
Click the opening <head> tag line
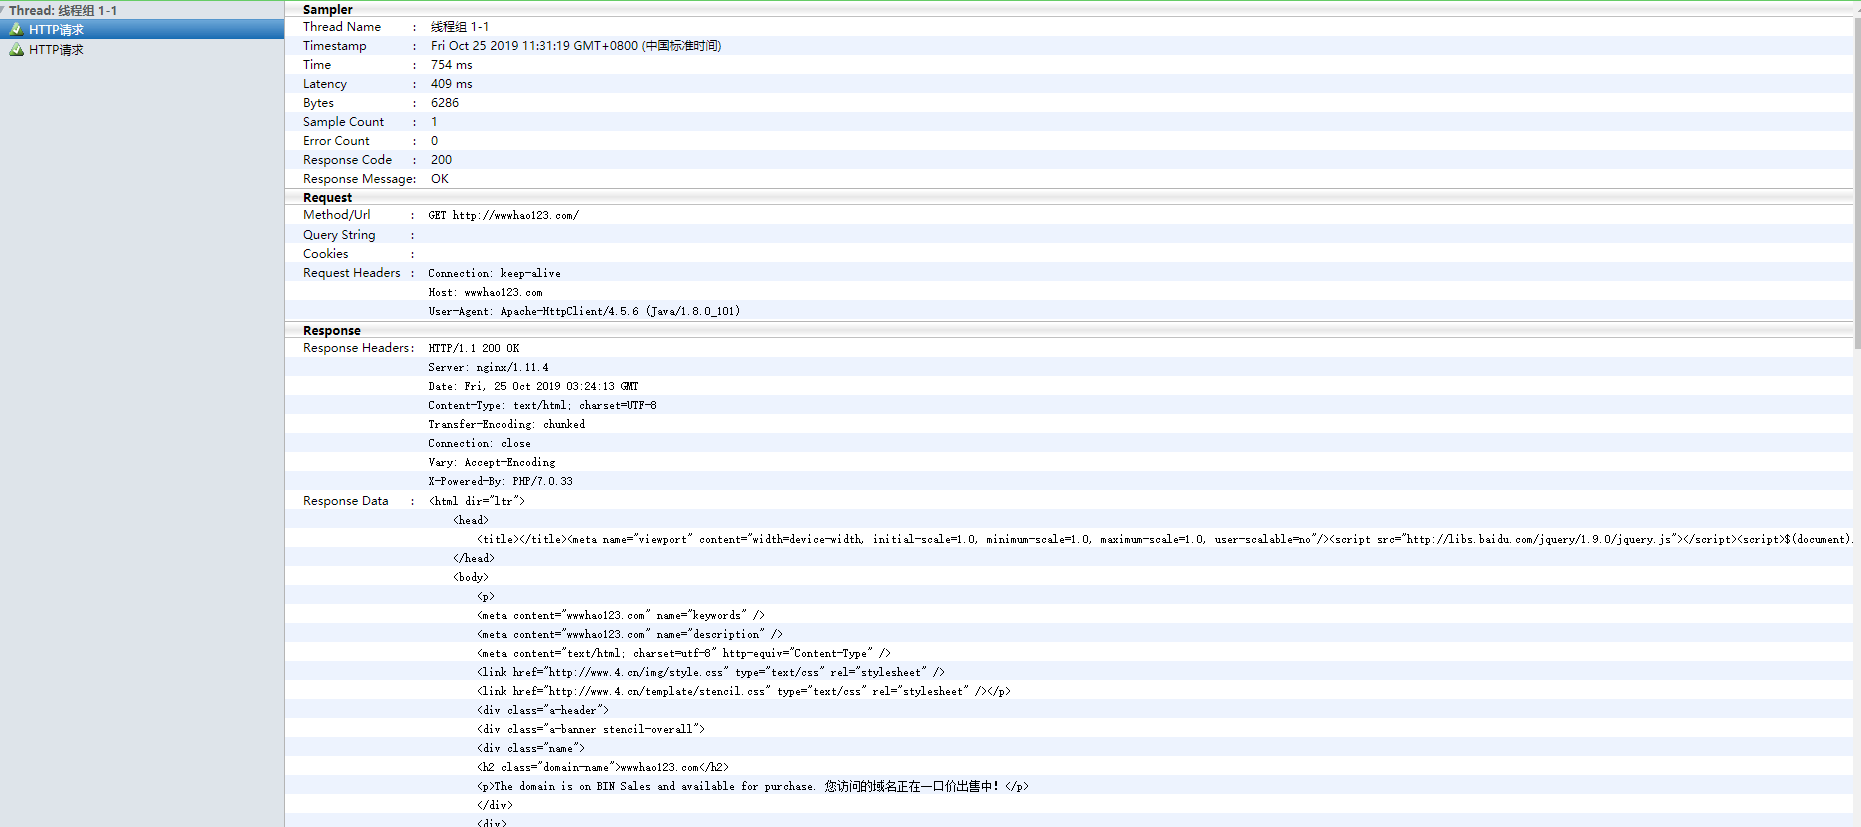click(x=471, y=520)
